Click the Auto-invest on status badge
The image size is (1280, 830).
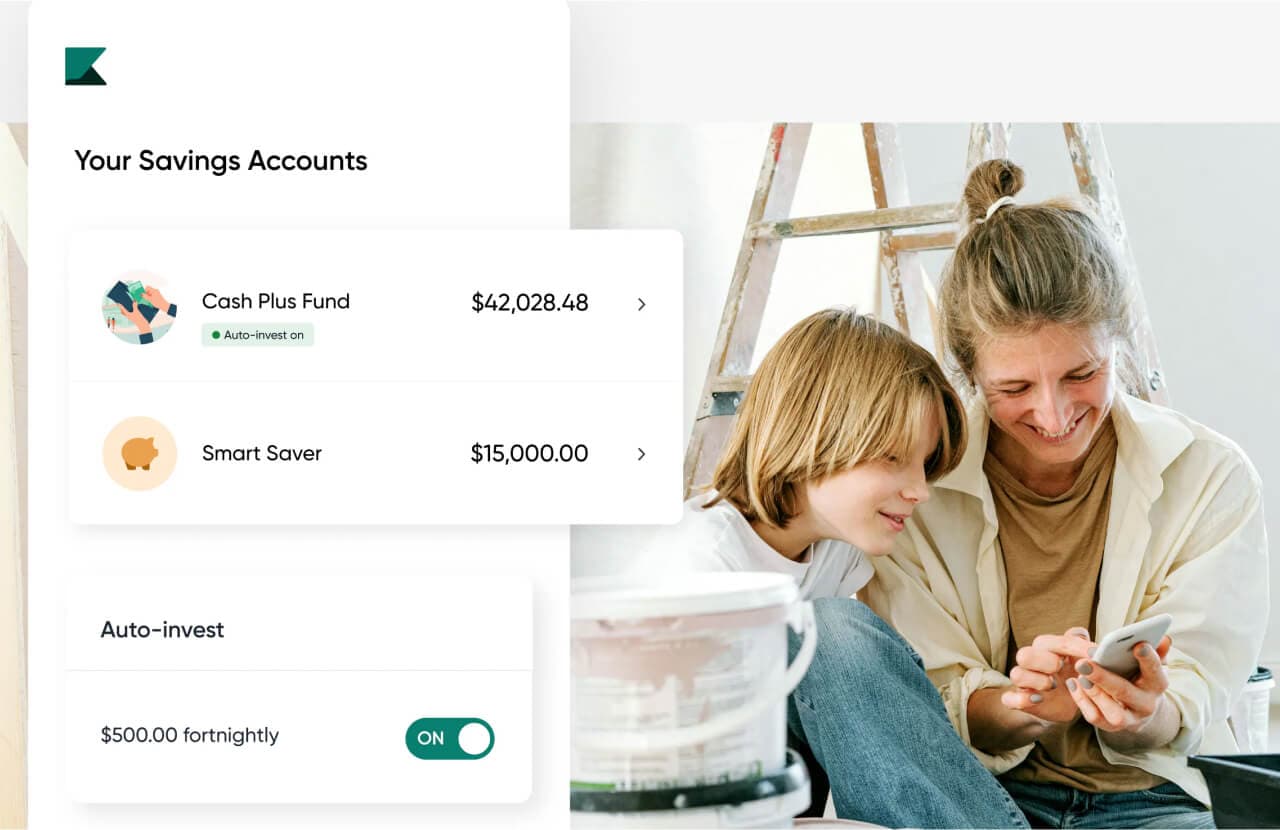pyautogui.click(x=258, y=335)
